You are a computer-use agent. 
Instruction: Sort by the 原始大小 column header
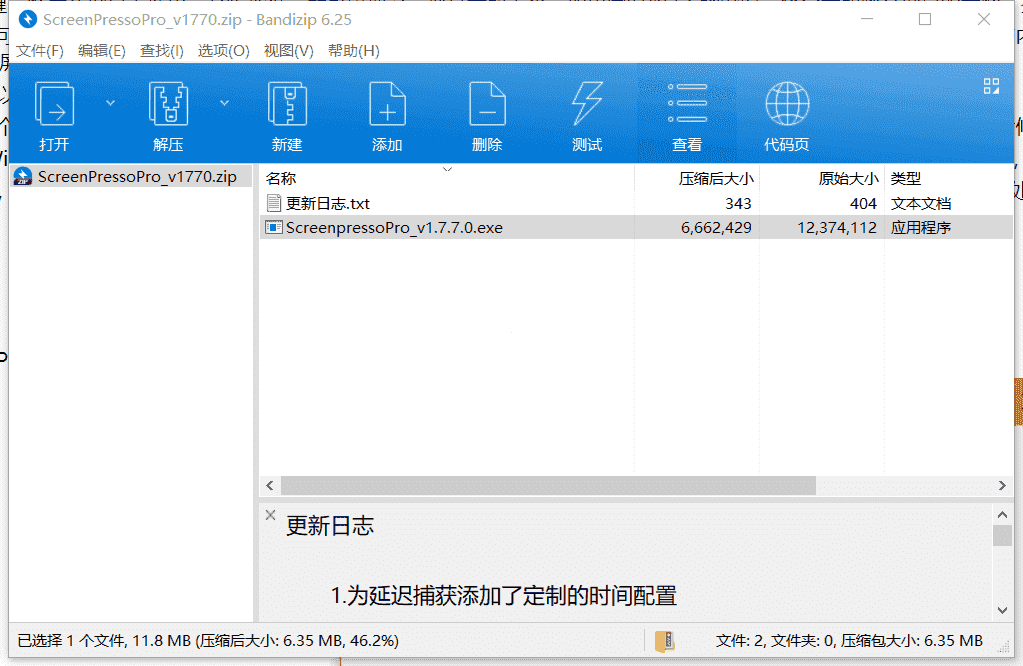(x=822, y=178)
